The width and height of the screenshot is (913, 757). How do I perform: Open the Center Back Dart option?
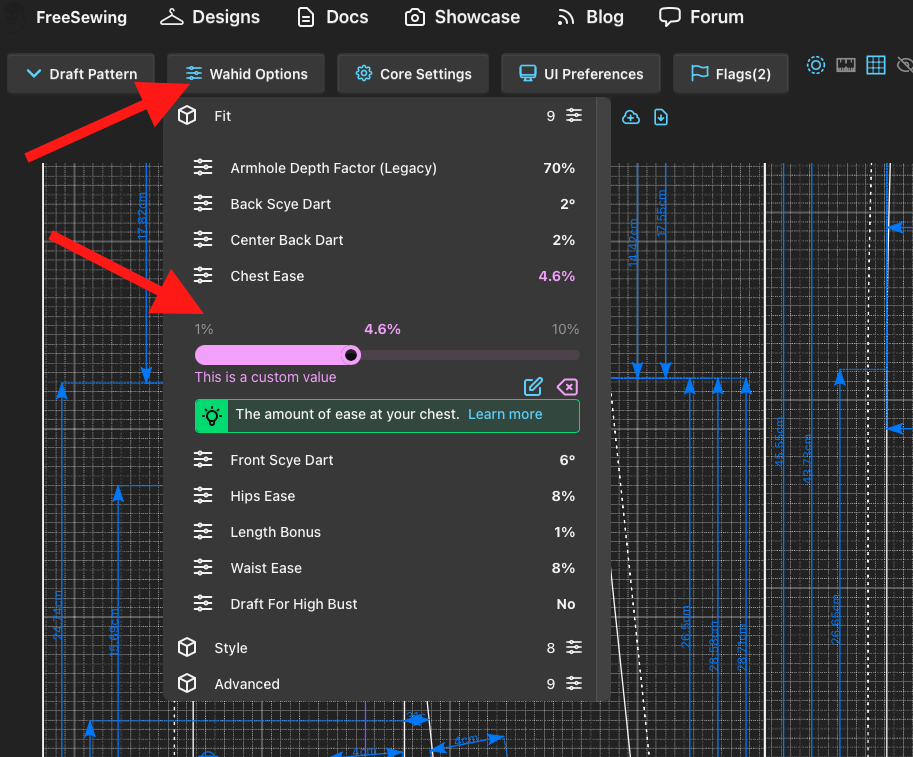point(384,240)
